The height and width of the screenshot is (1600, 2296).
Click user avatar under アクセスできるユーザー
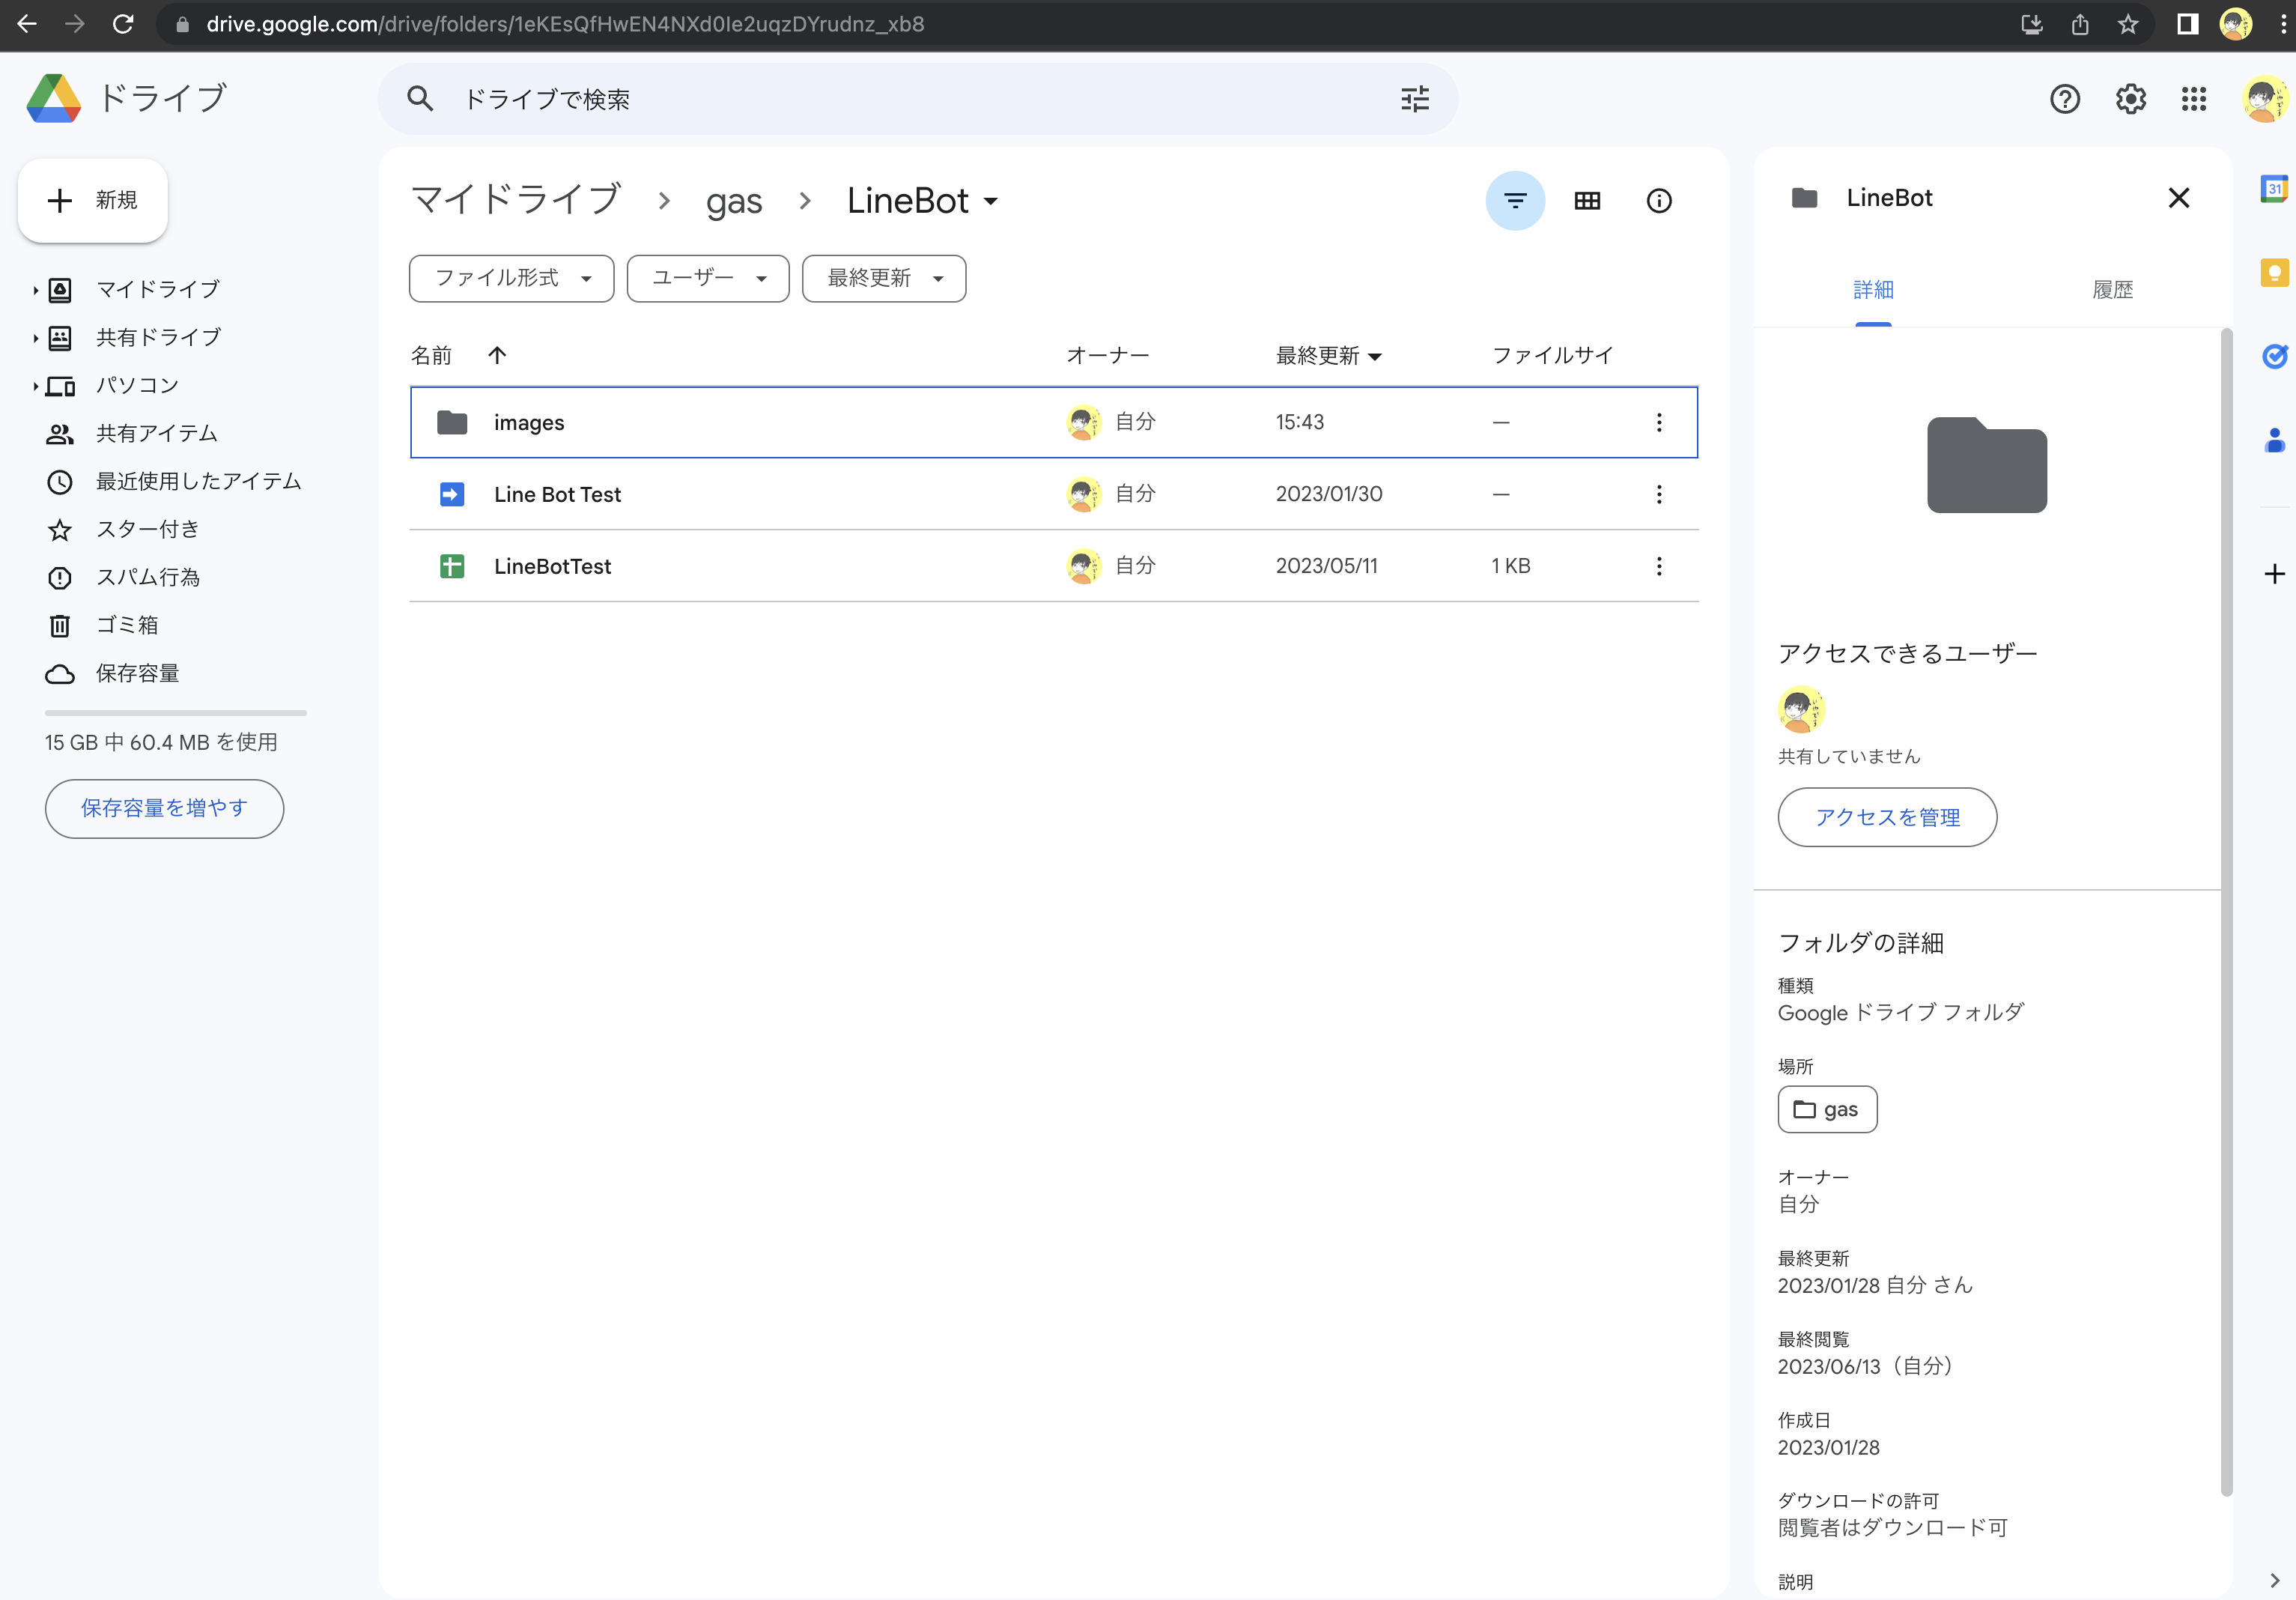pyautogui.click(x=1801, y=709)
